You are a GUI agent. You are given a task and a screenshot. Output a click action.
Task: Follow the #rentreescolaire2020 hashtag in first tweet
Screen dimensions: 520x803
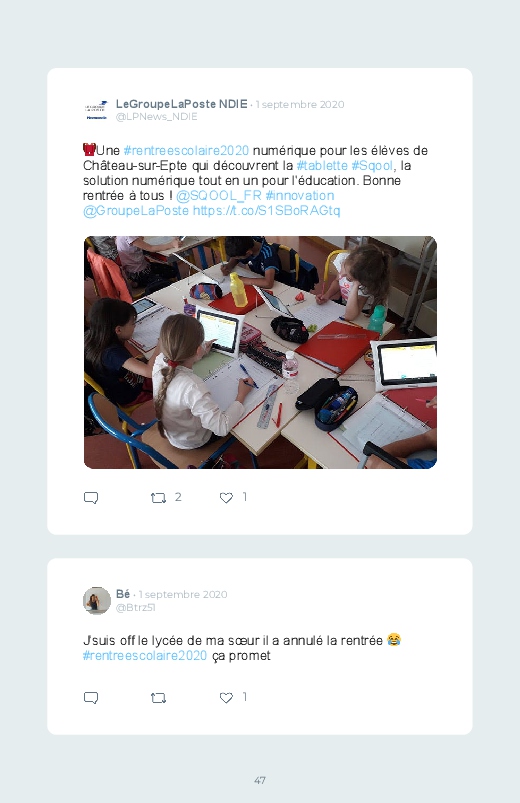[x=186, y=151]
